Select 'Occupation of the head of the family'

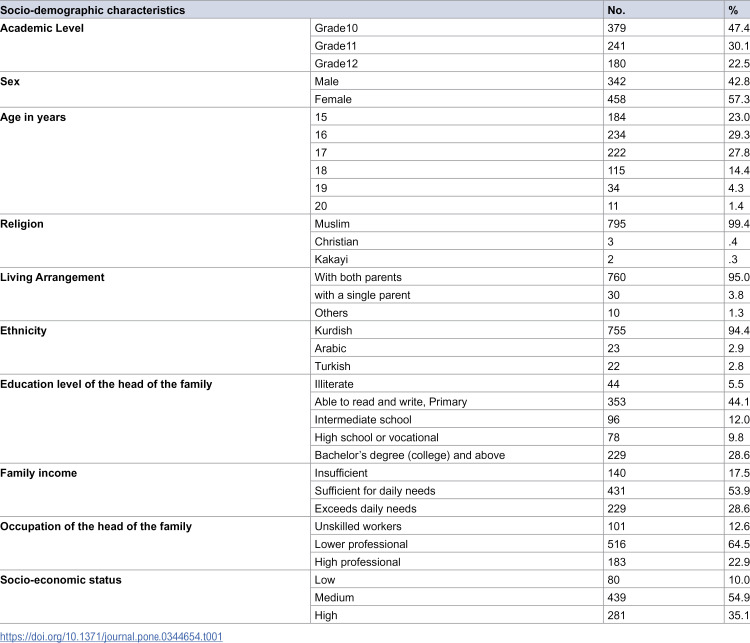(x=96, y=526)
